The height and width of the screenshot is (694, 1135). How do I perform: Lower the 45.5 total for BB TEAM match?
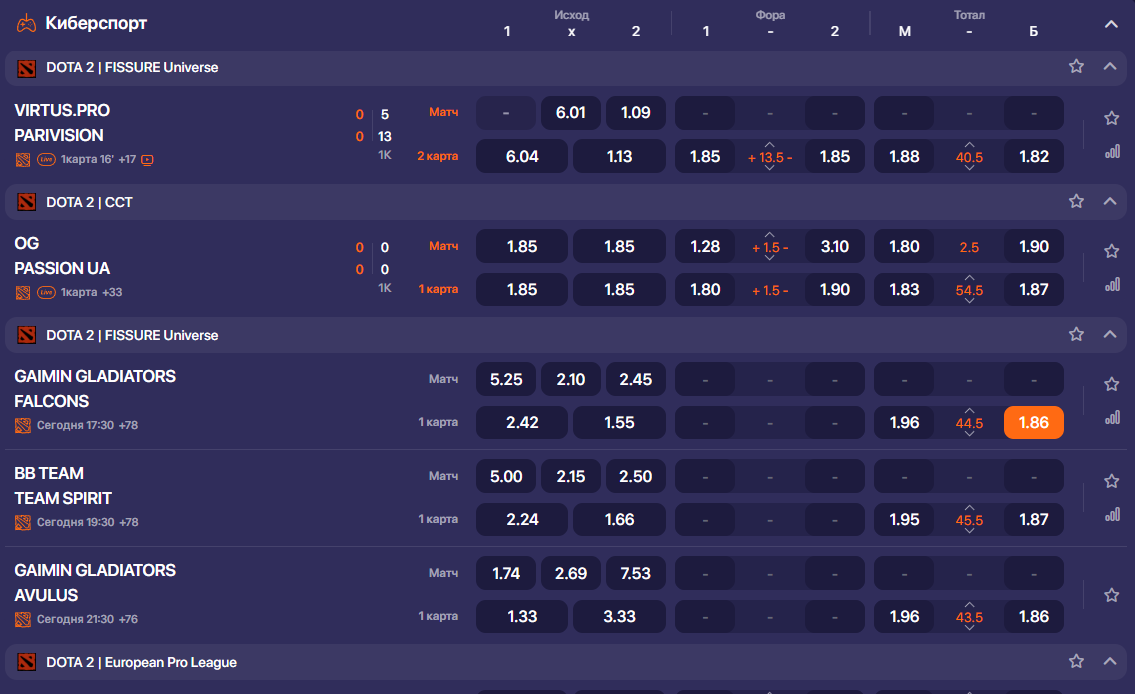[969, 531]
